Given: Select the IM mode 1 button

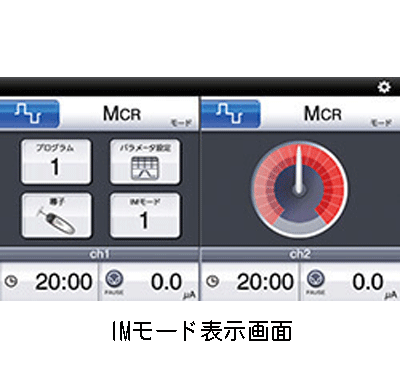Looking at the screenshot, I should (145, 215).
